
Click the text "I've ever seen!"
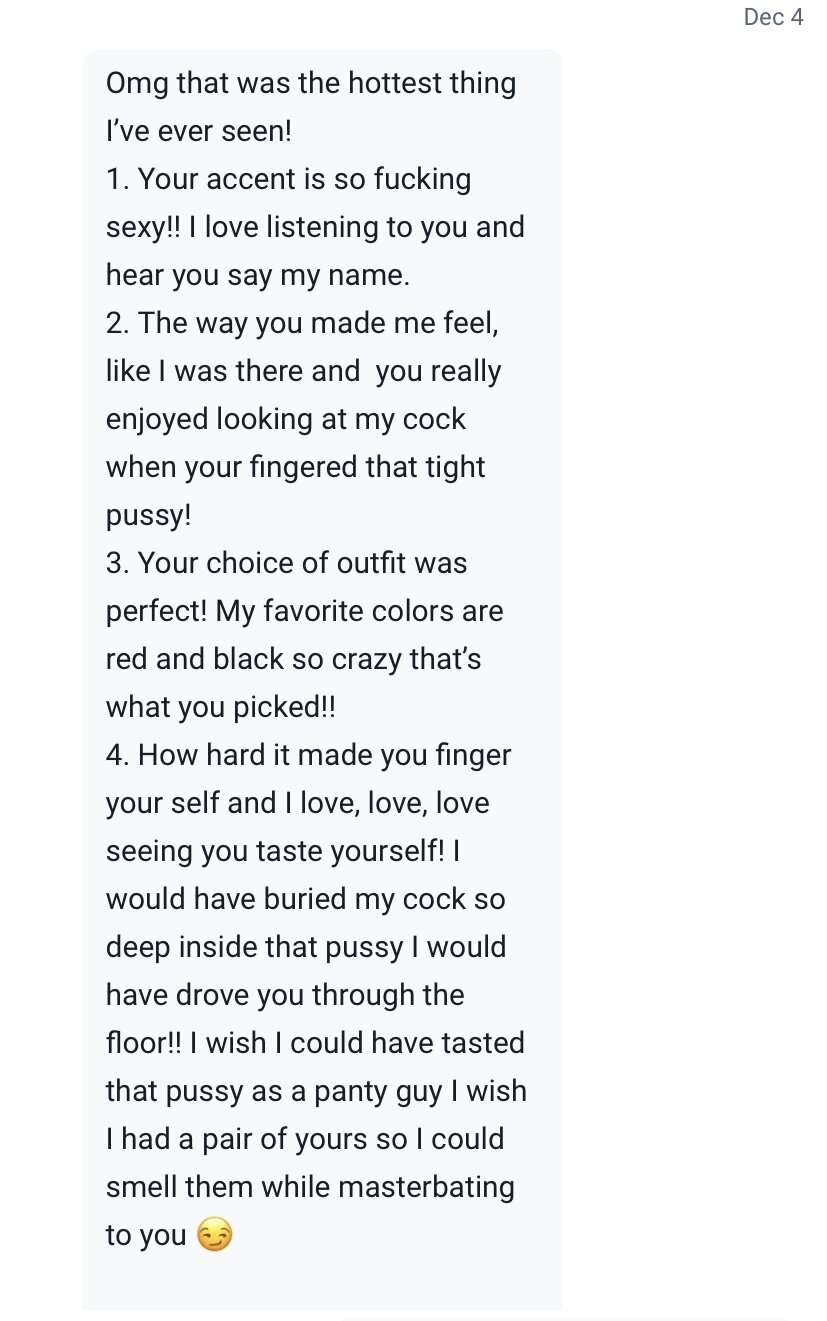(x=198, y=131)
